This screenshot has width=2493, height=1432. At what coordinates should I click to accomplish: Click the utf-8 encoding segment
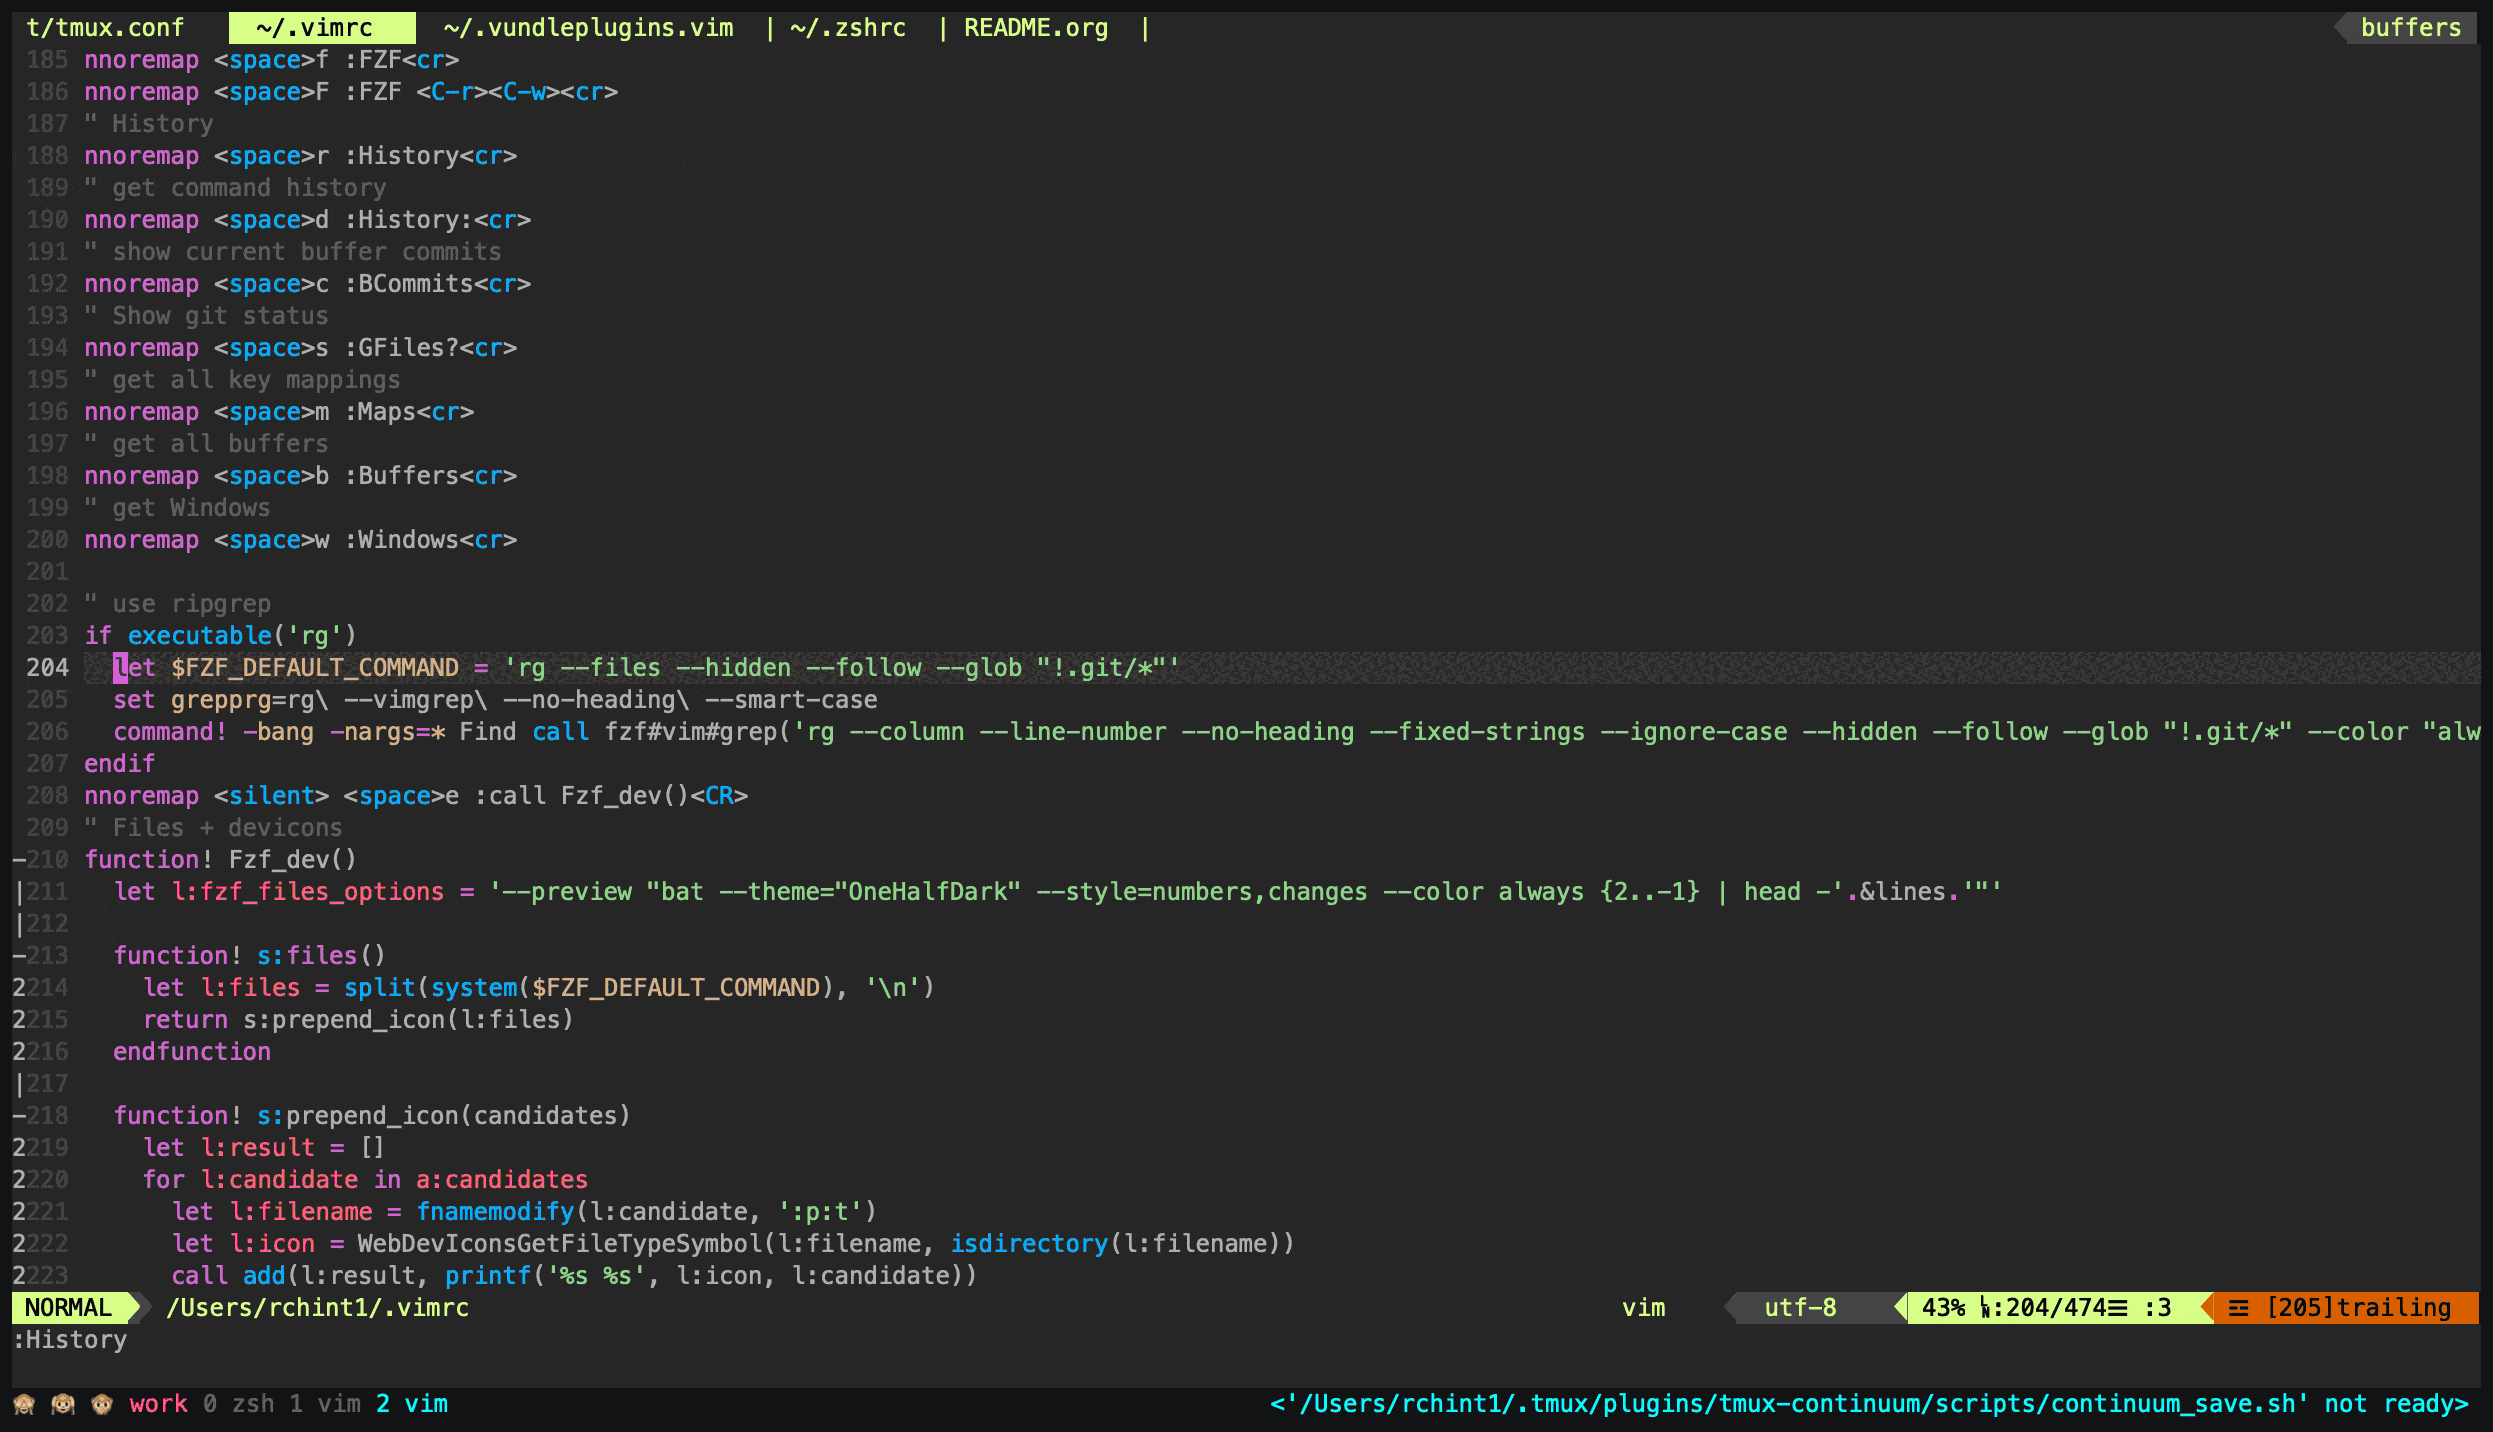1800,1308
